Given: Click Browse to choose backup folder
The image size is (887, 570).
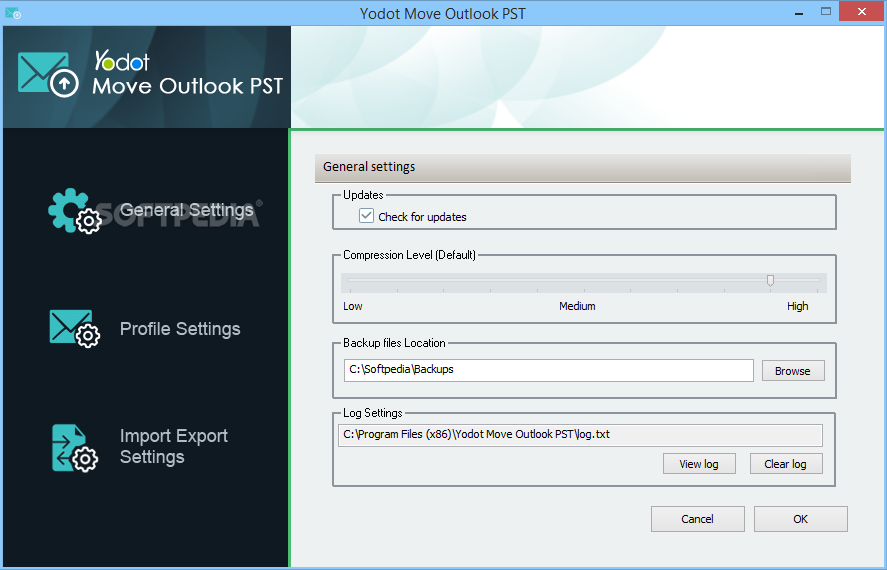Looking at the screenshot, I should click(793, 371).
